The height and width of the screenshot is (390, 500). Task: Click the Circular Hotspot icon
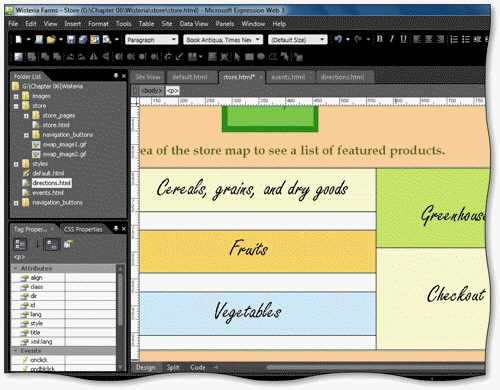261,57
